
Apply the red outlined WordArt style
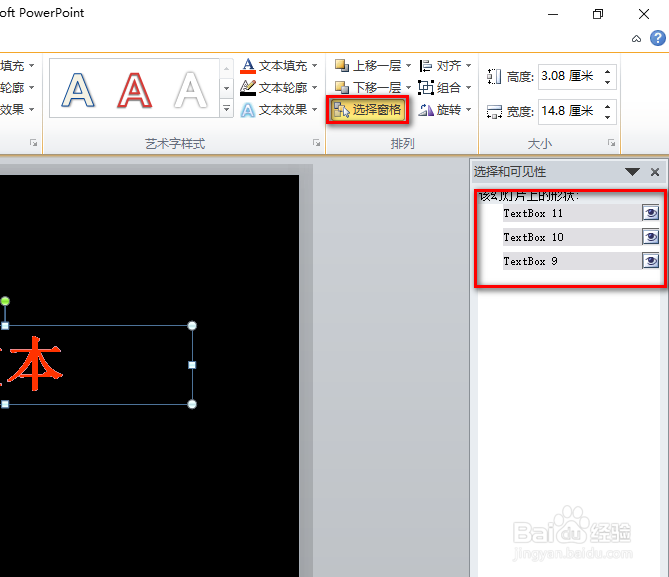coord(134,90)
